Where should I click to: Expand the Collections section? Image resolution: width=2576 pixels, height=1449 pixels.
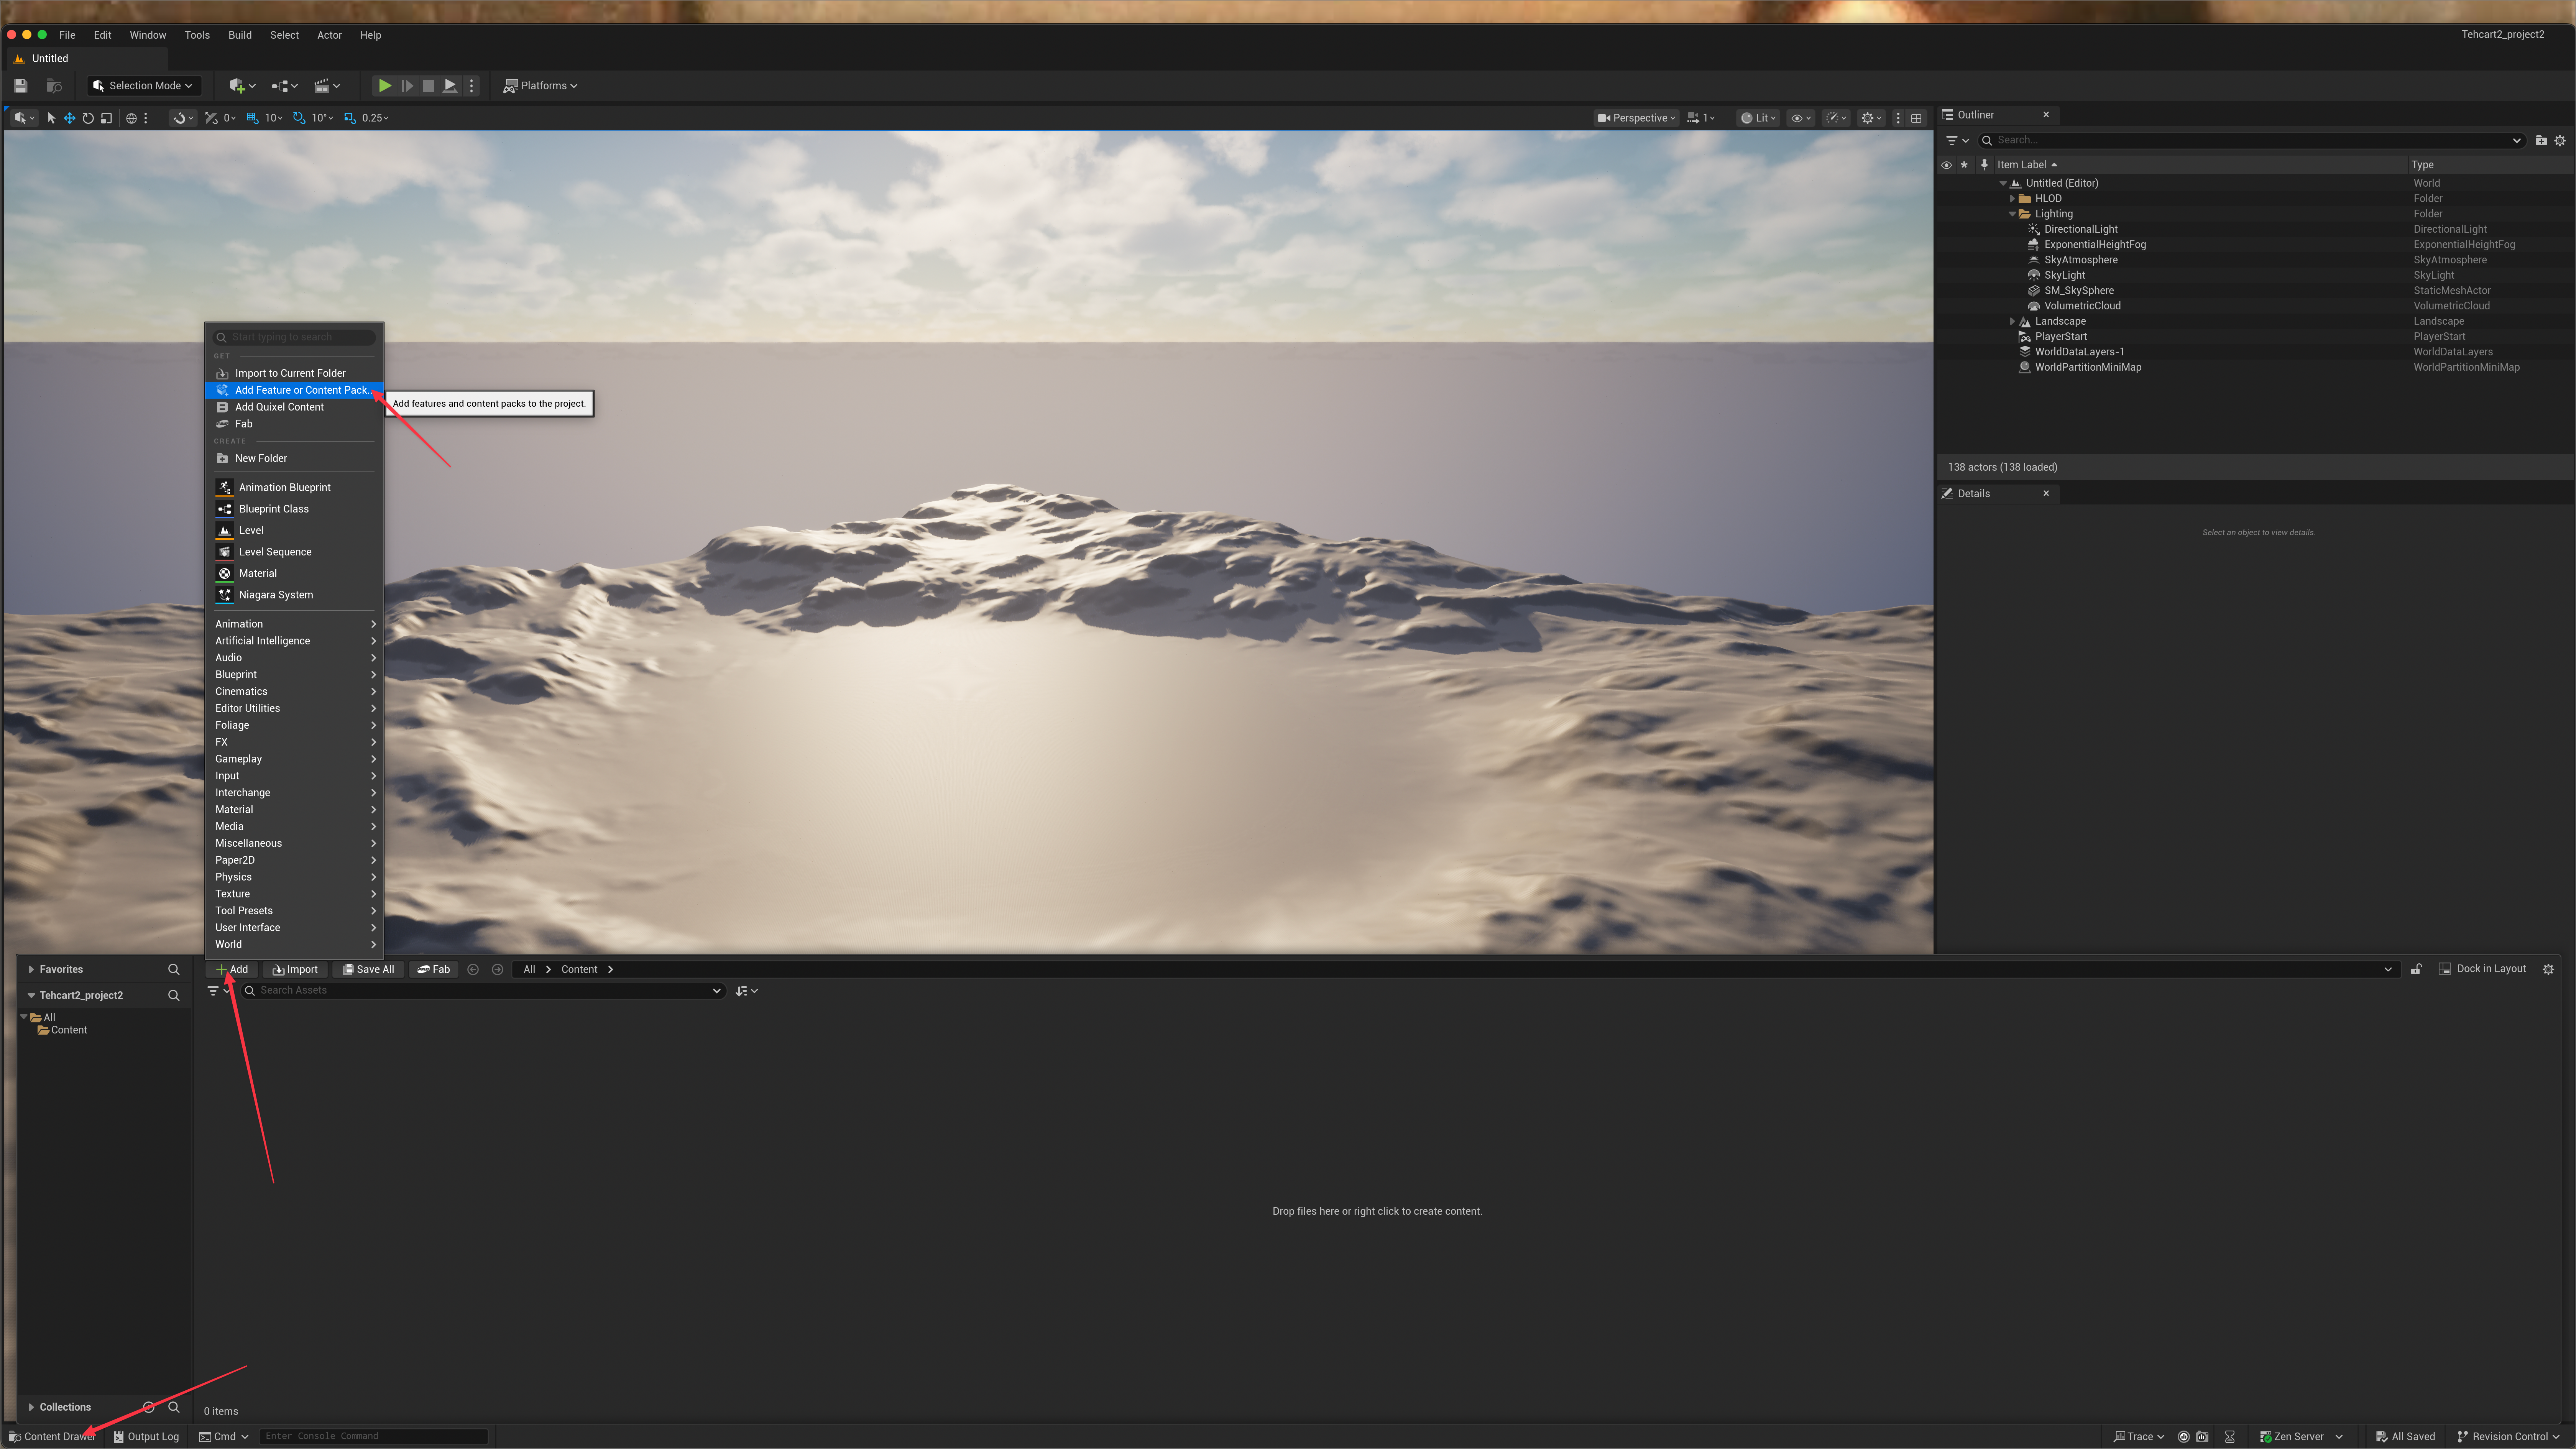[31, 1407]
